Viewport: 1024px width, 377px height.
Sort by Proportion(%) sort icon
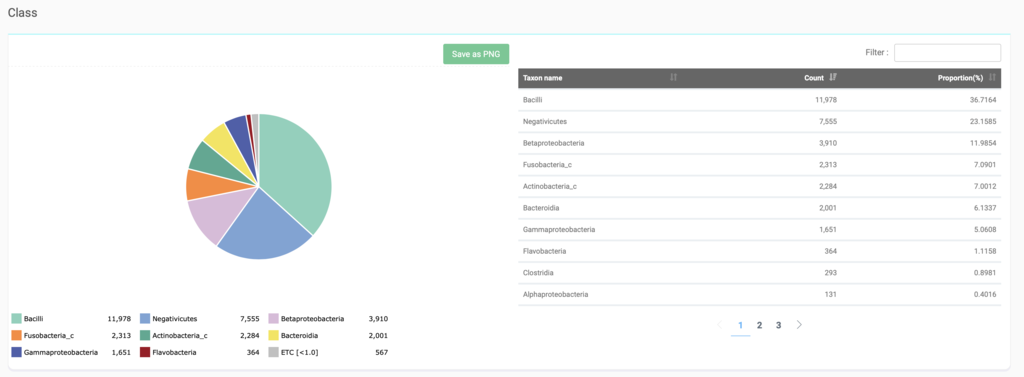tap(993, 78)
